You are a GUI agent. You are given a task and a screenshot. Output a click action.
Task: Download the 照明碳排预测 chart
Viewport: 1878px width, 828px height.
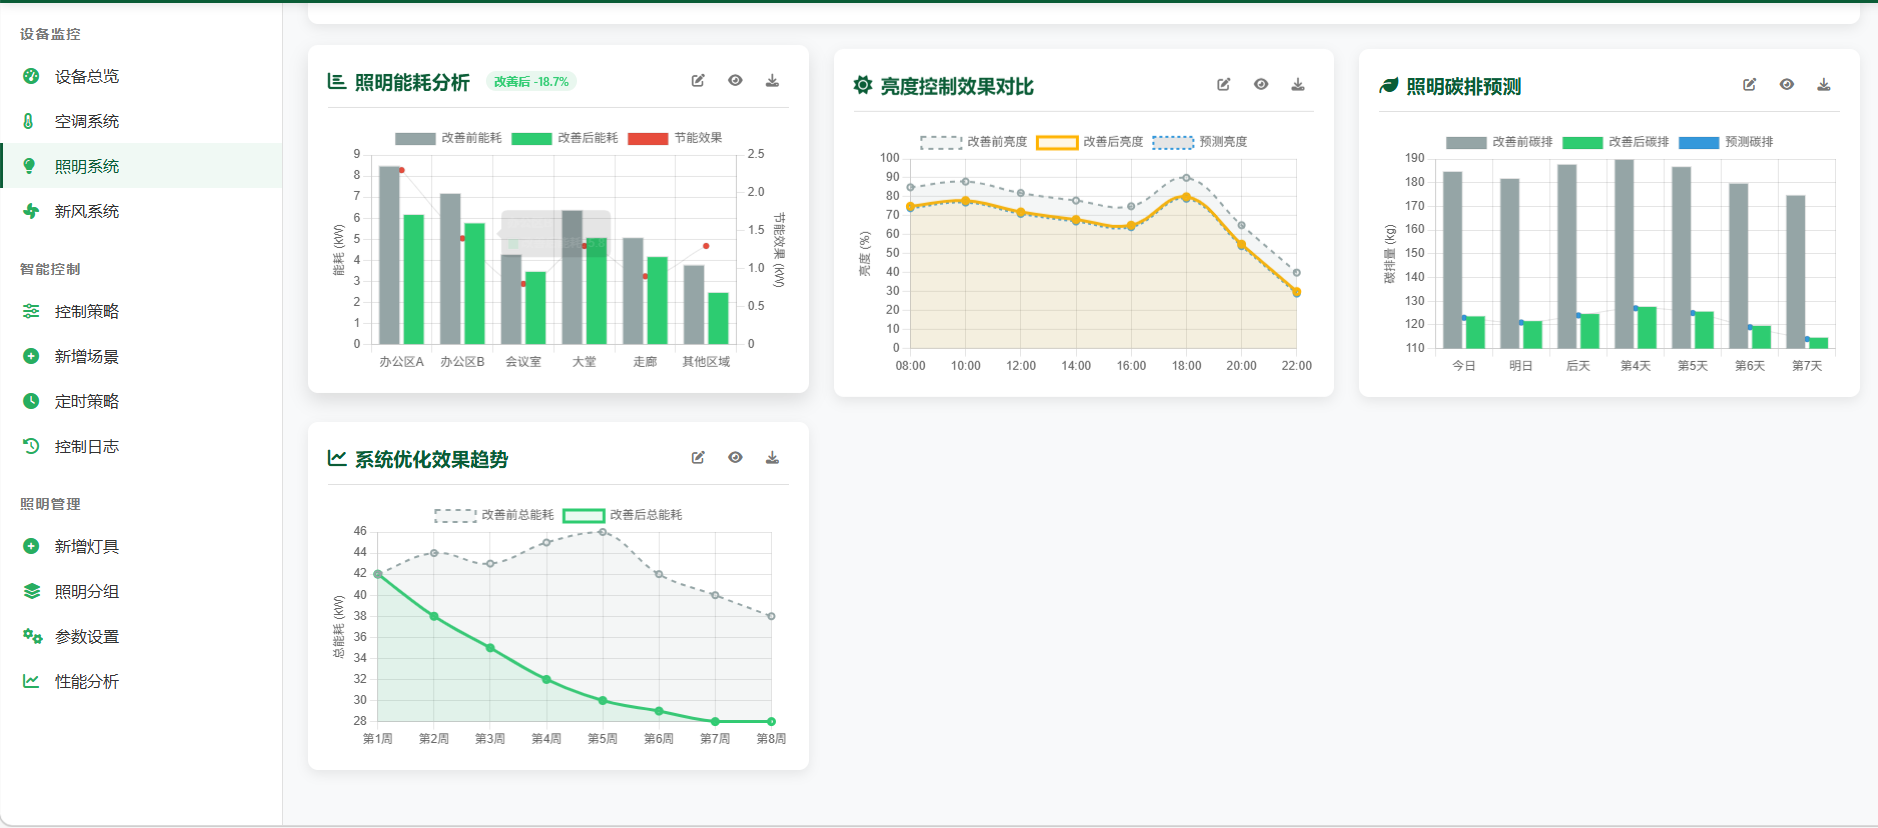pyautogui.click(x=1823, y=85)
